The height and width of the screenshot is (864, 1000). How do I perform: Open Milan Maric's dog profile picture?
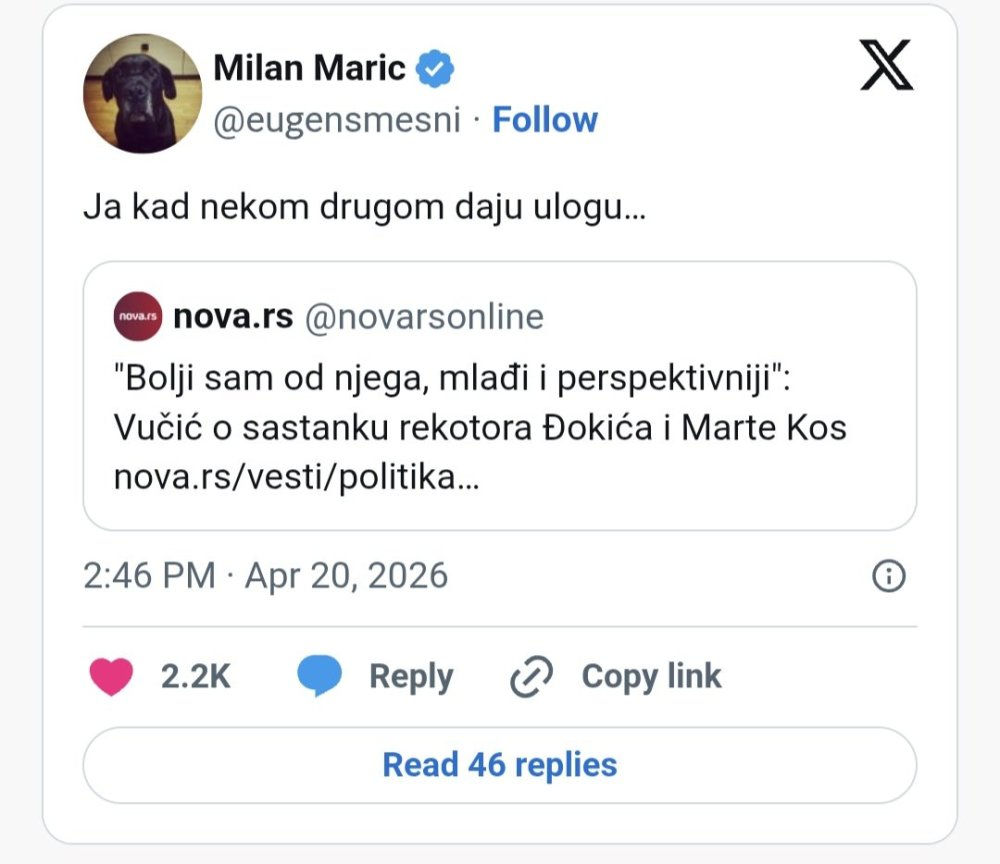(x=142, y=93)
